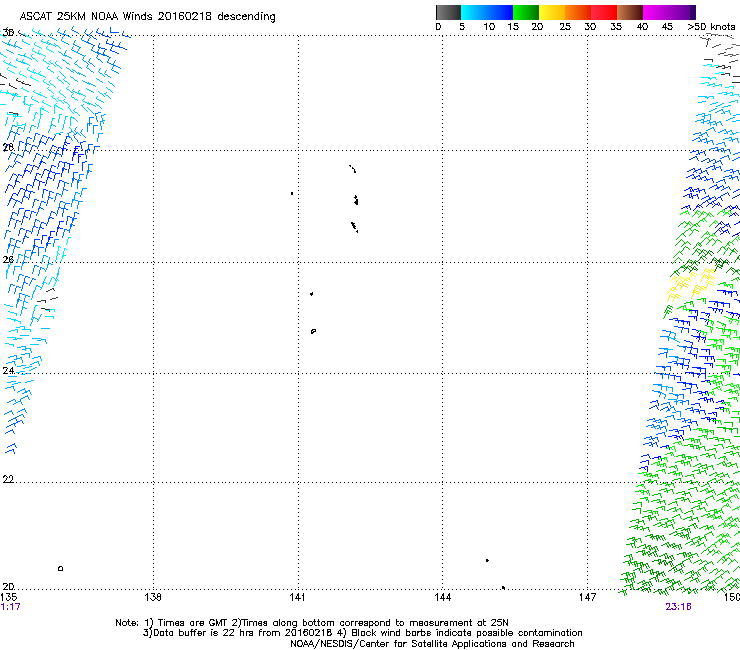
Task: Click the purple 1:17 swath time
Action: tap(10, 607)
